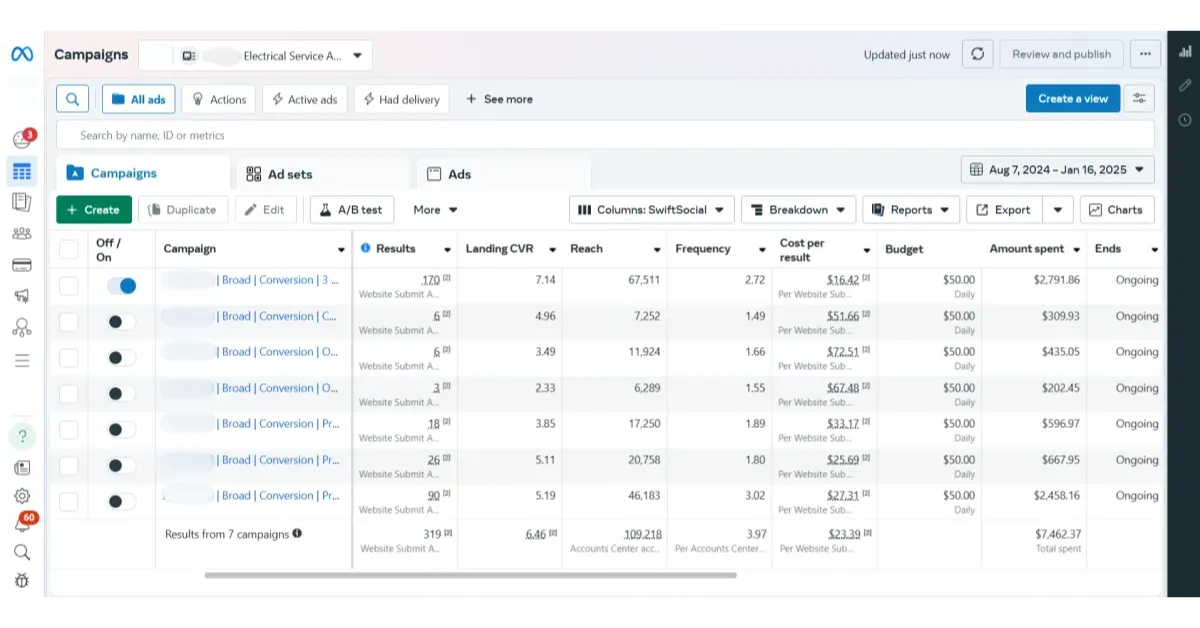Click the Create a view button

(x=1073, y=98)
